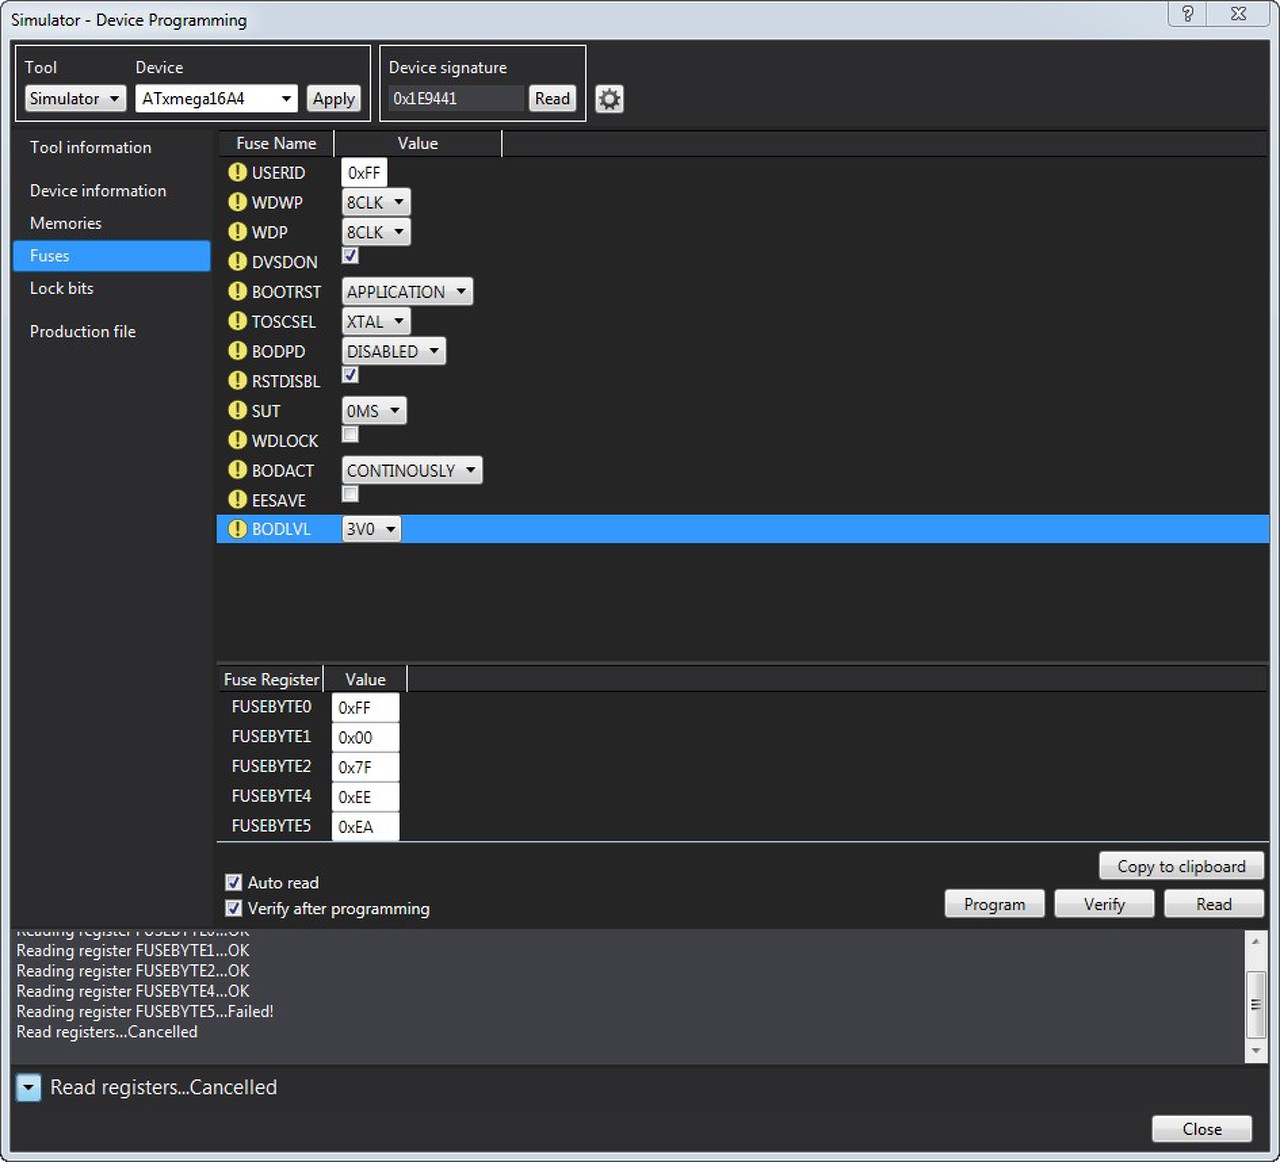The image size is (1280, 1162).
Task: Select the Fuses page
Action: coord(112,256)
